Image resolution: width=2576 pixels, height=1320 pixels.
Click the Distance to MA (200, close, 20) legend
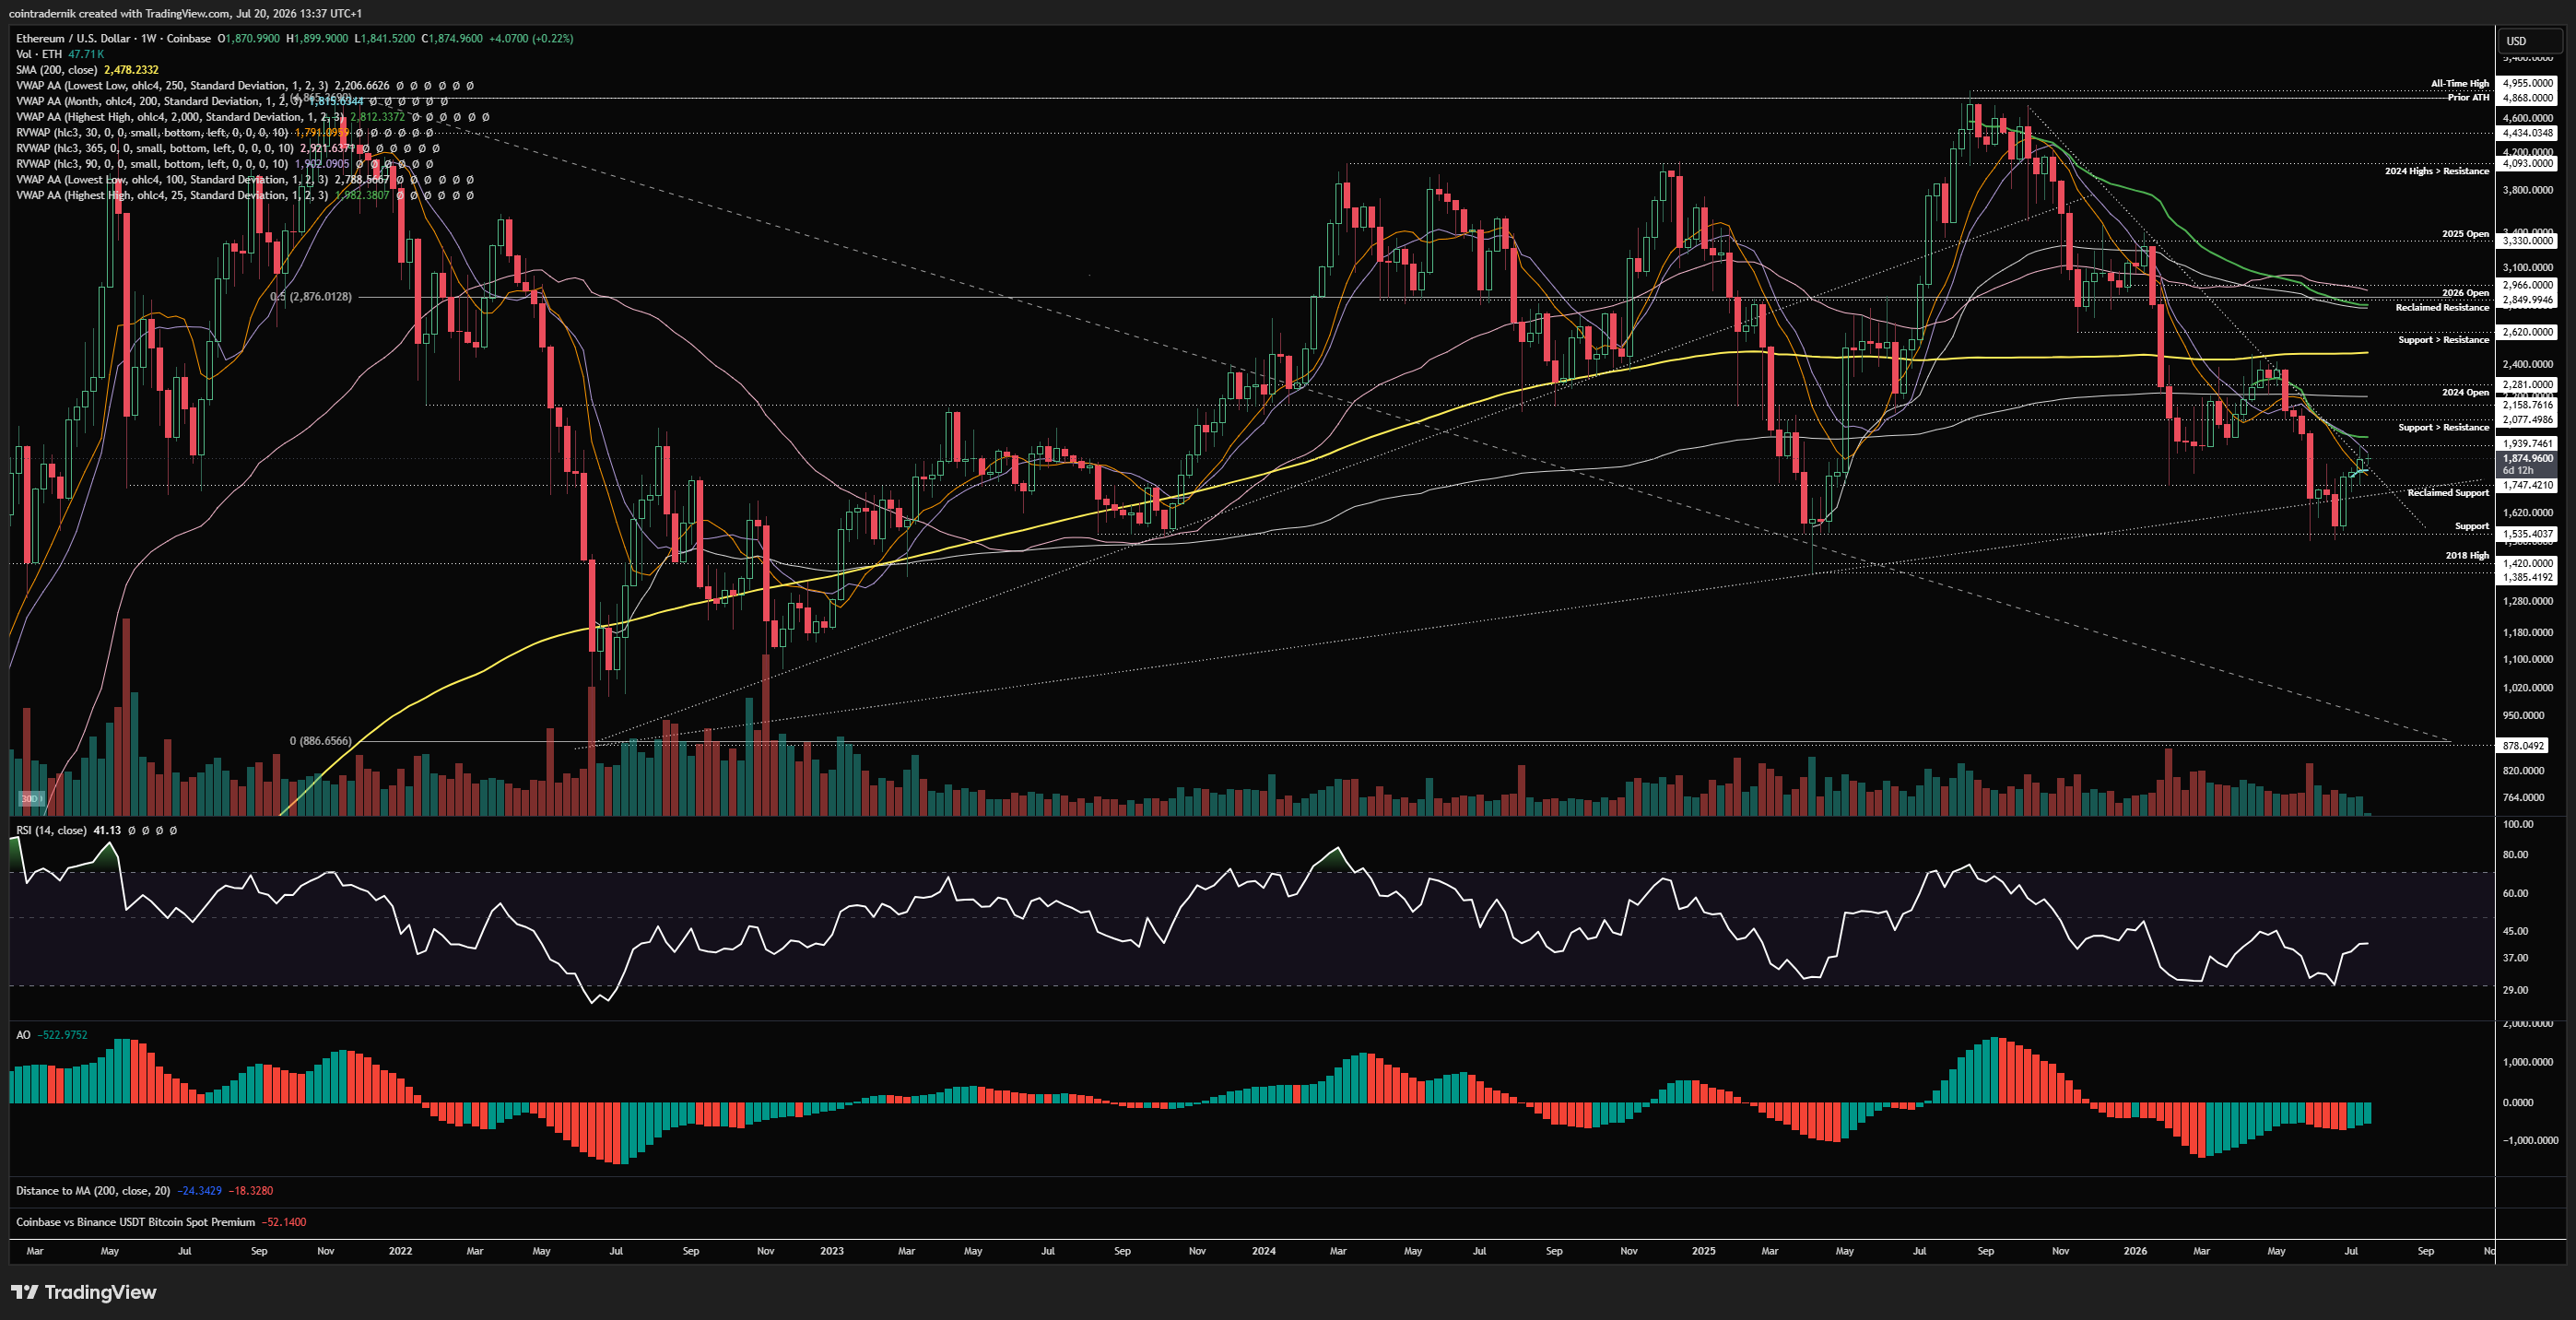(x=93, y=1191)
